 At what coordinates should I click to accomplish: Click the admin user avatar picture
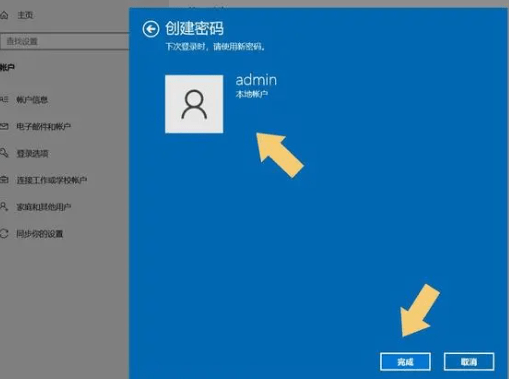pos(194,104)
